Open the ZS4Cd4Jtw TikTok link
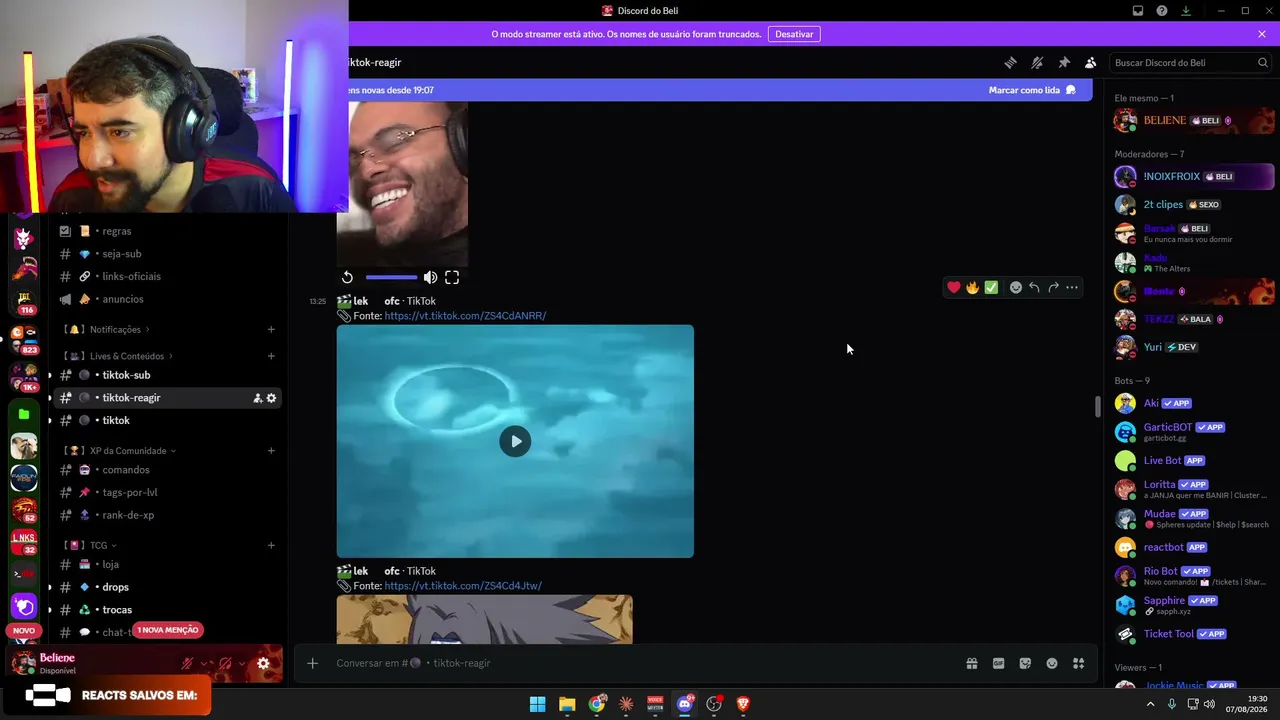Screen dimensions: 1280x720 pos(463,586)
